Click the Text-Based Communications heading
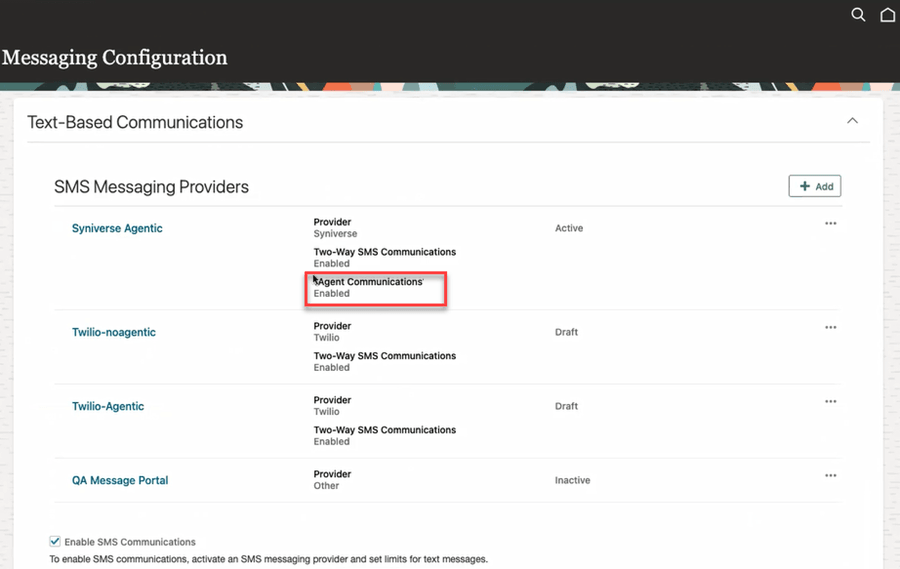The height and width of the screenshot is (569, 900). (135, 123)
